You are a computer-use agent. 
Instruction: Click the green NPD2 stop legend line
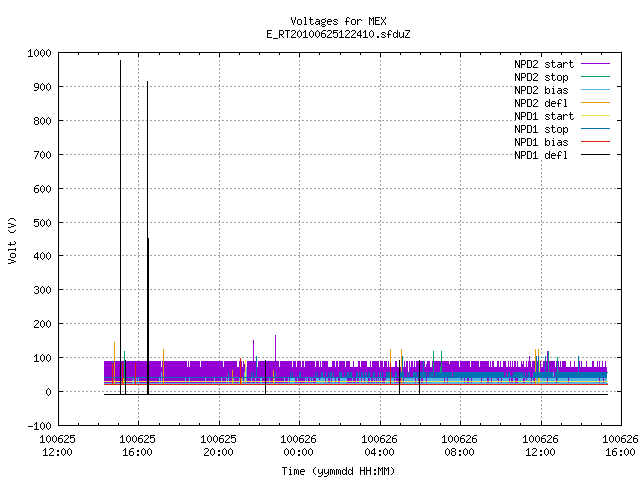(595, 77)
